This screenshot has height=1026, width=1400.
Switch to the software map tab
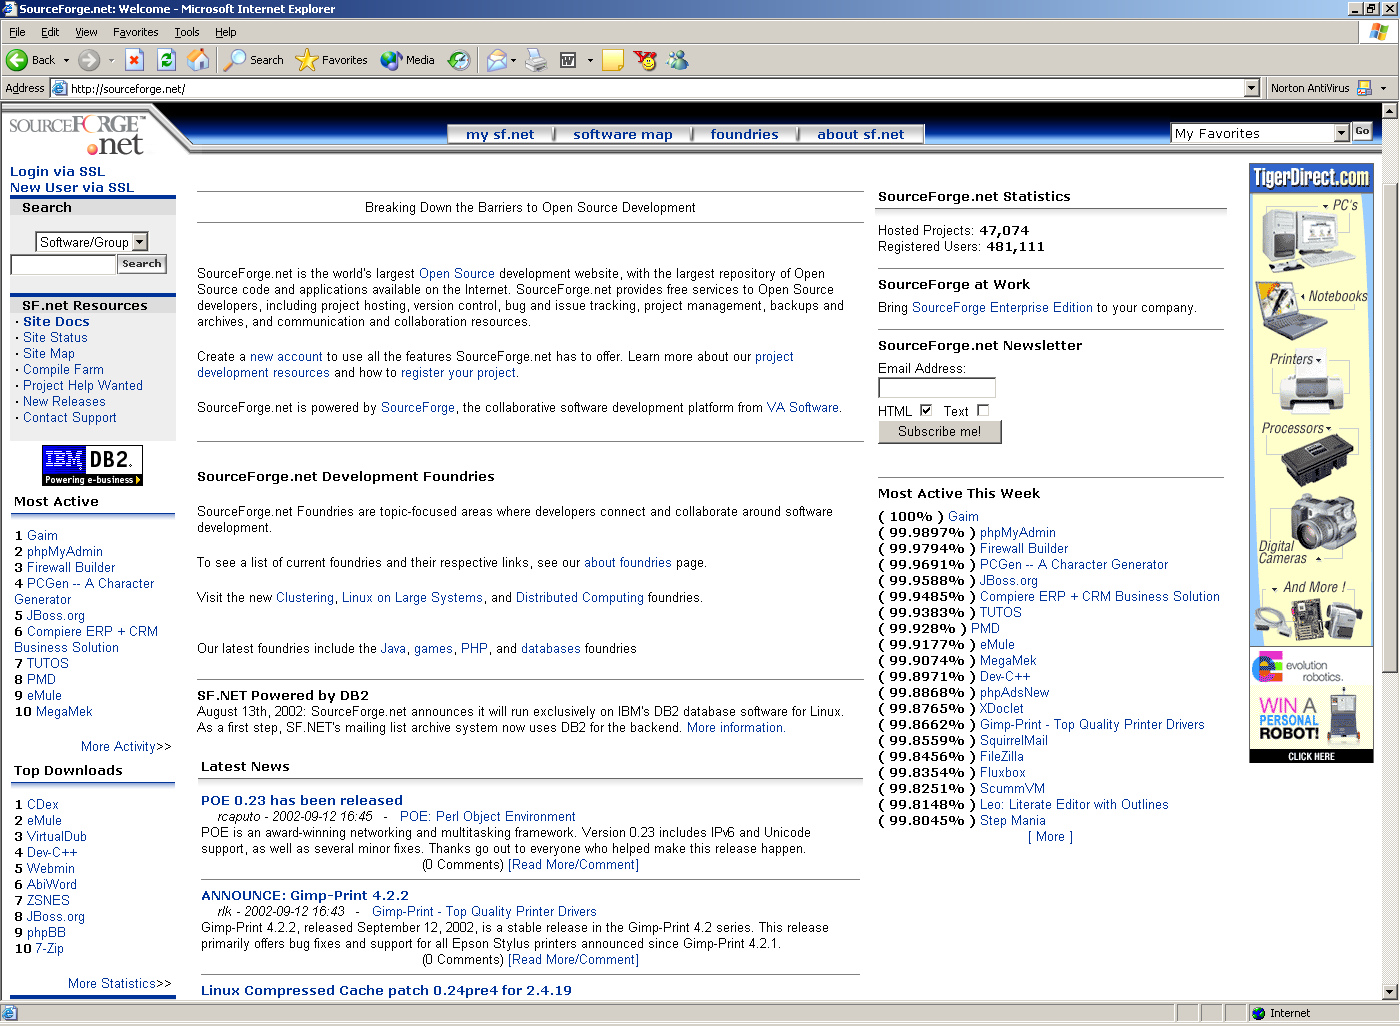point(623,134)
